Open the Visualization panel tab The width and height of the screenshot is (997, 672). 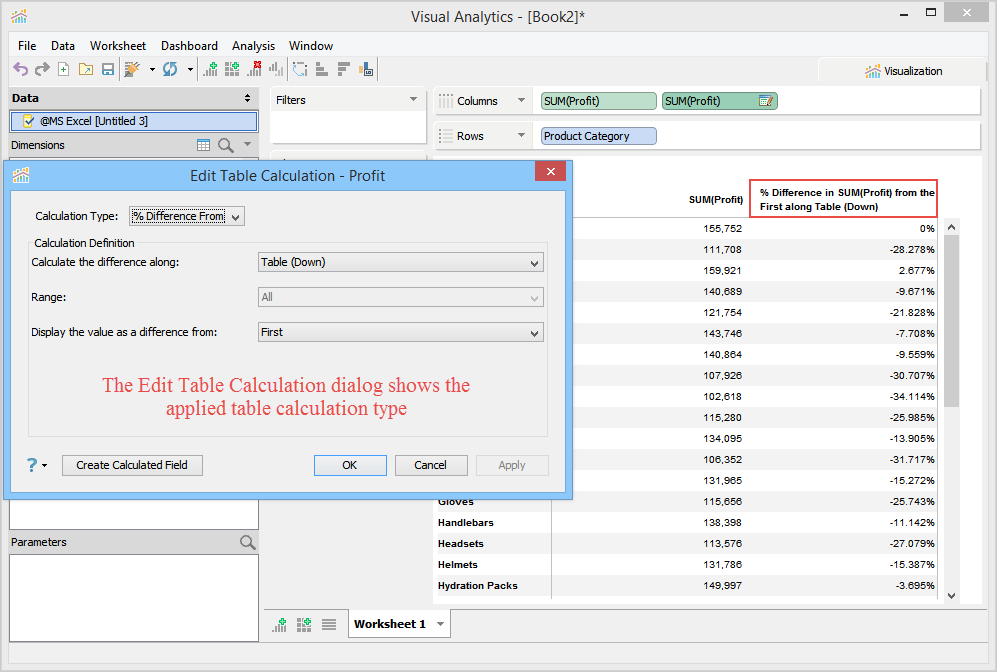pyautogui.click(x=903, y=71)
